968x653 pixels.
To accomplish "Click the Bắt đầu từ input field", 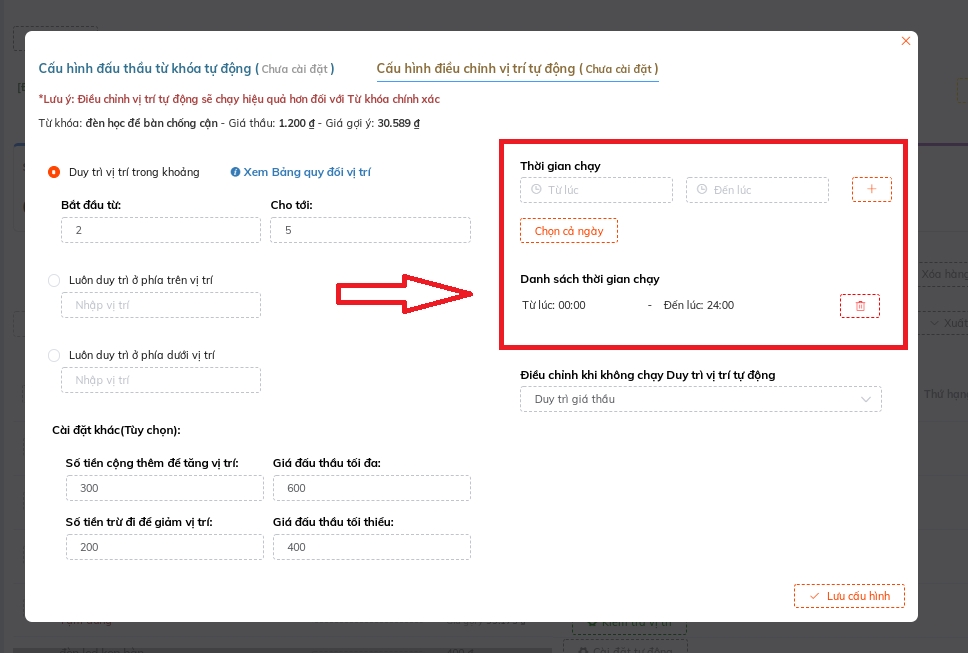I will pyautogui.click(x=160, y=230).
